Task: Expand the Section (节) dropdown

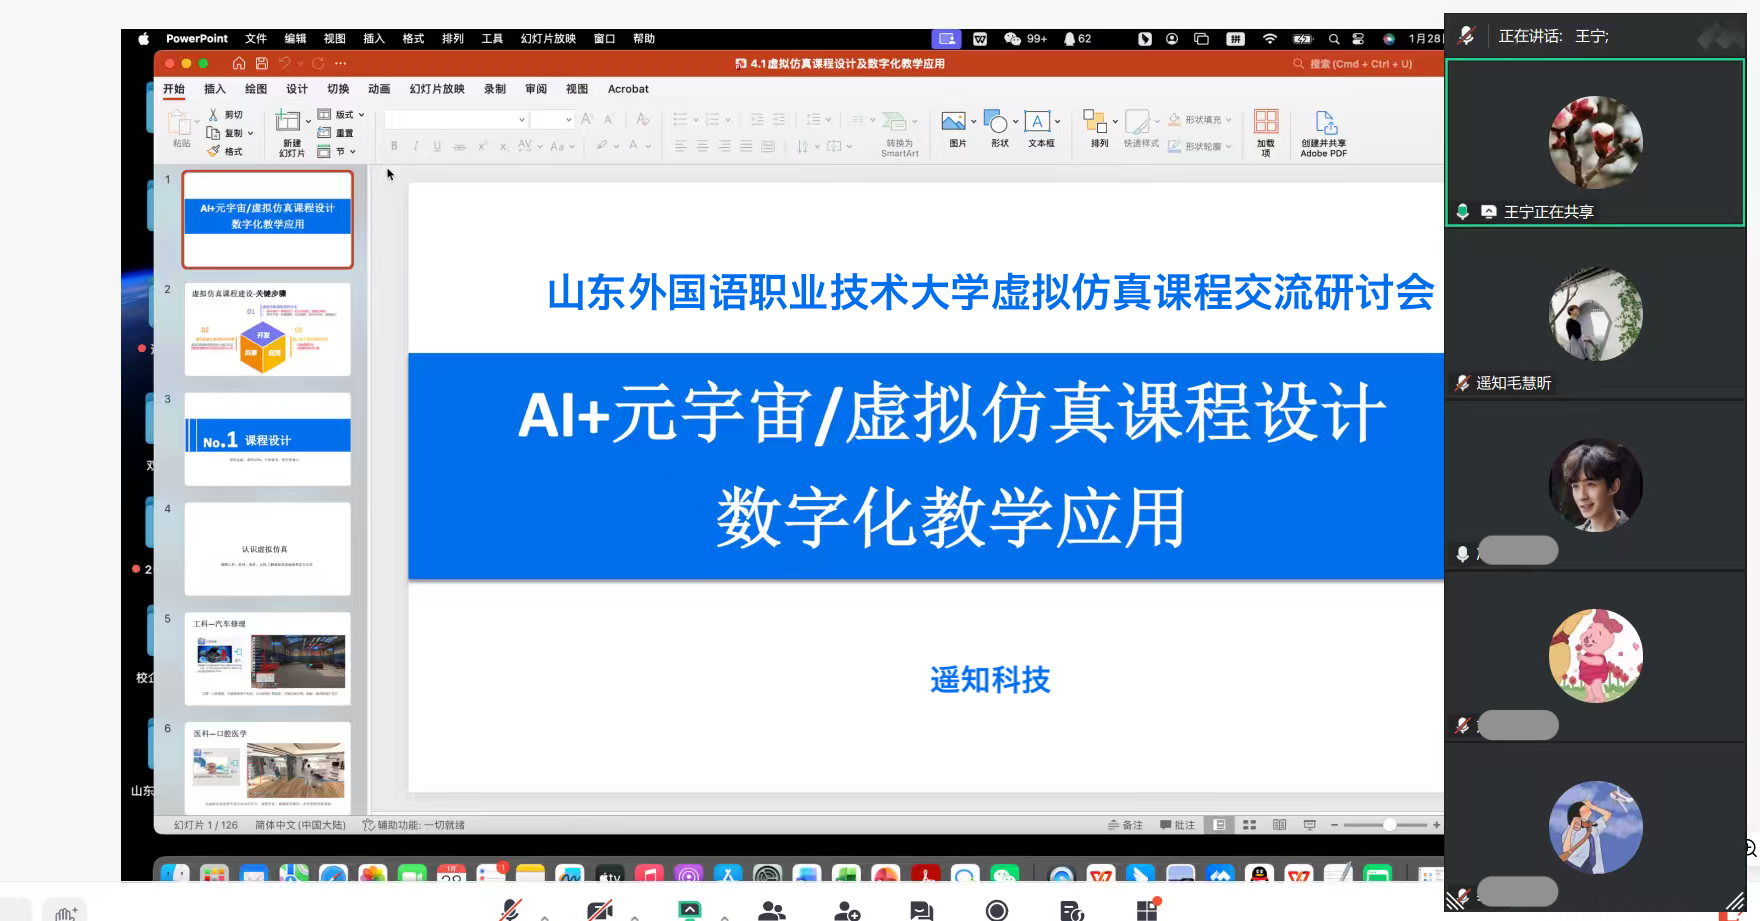Action: point(338,152)
